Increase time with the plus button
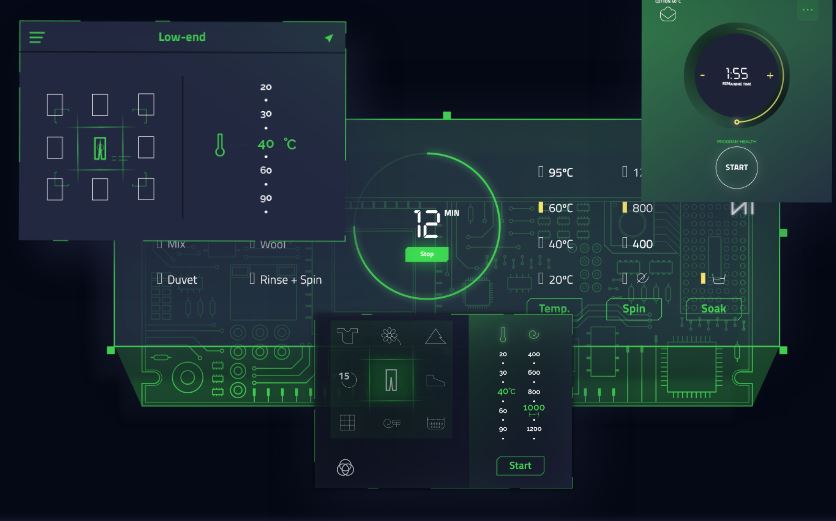 pyautogui.click(x=769, y=75)
